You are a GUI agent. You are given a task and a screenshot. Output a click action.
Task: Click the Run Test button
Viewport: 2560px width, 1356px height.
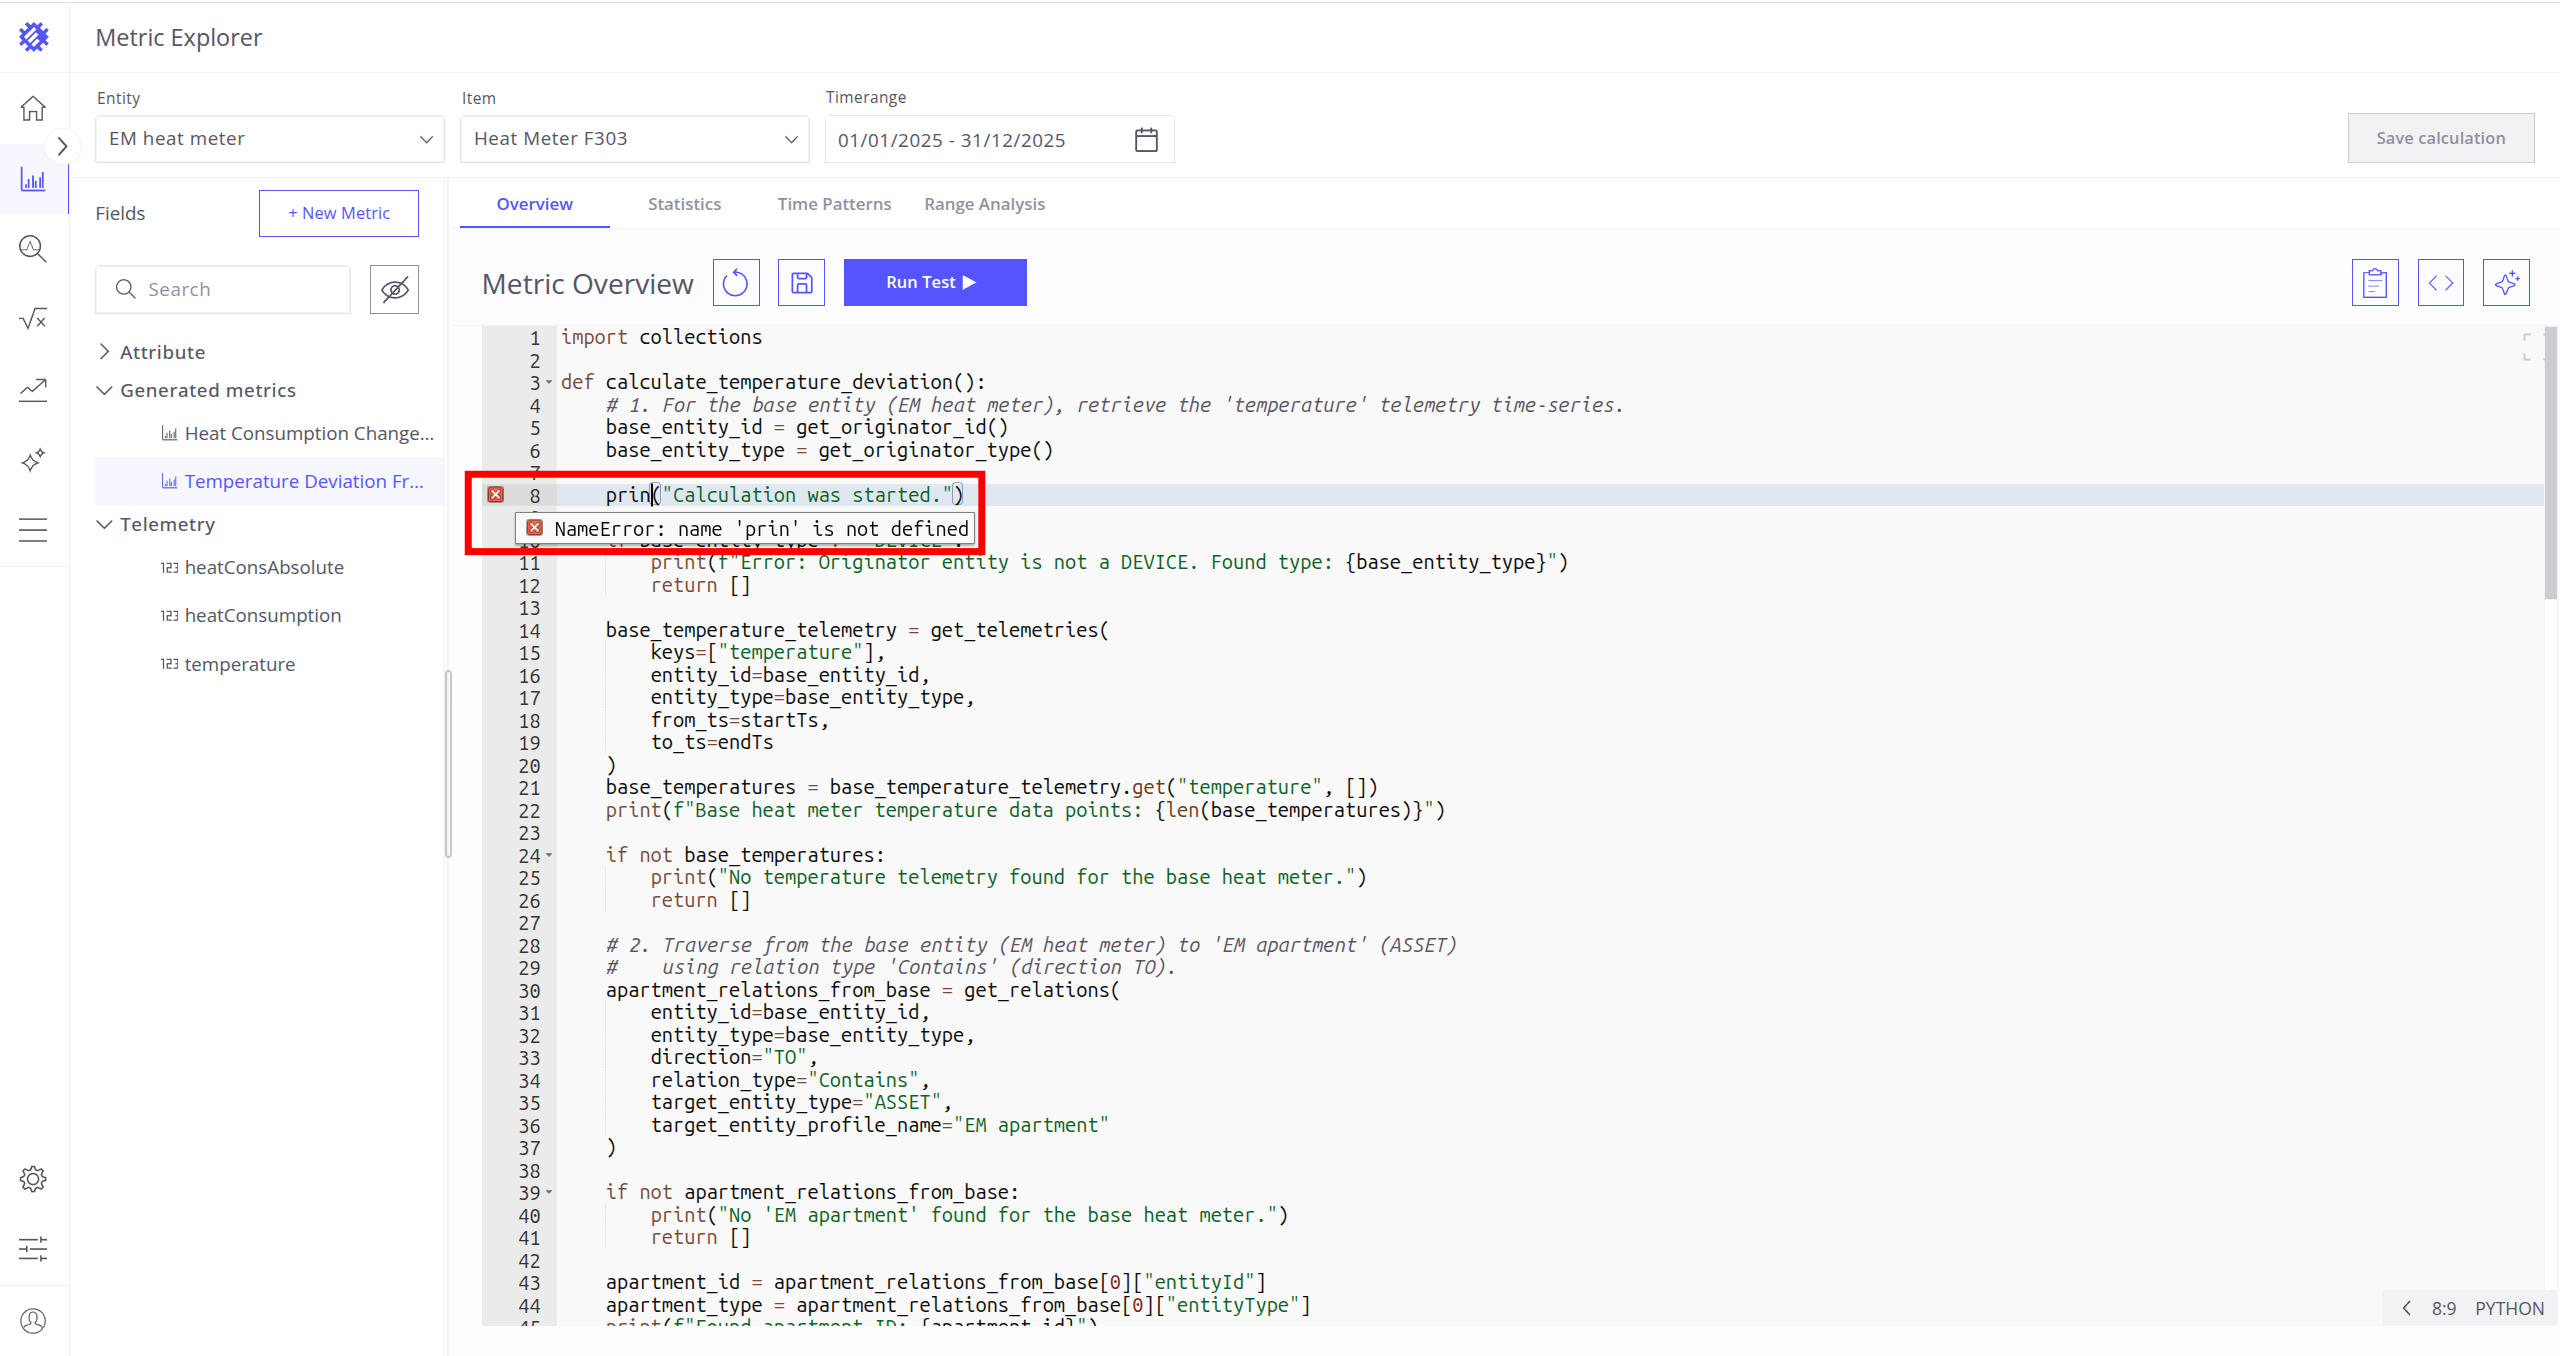coord(934,283)
